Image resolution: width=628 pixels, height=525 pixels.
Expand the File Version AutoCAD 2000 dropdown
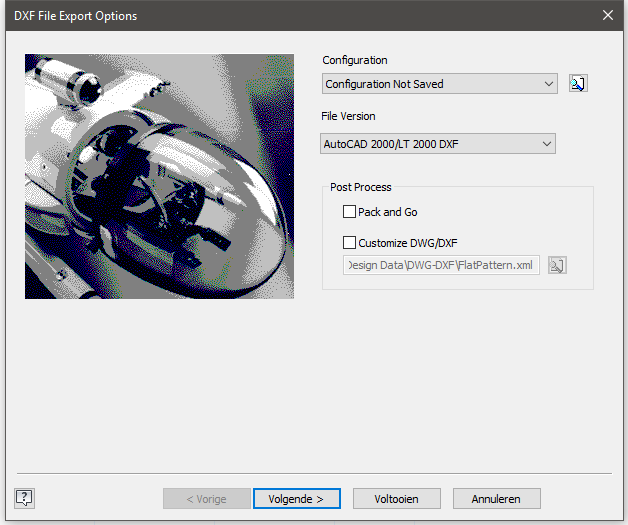438,144
